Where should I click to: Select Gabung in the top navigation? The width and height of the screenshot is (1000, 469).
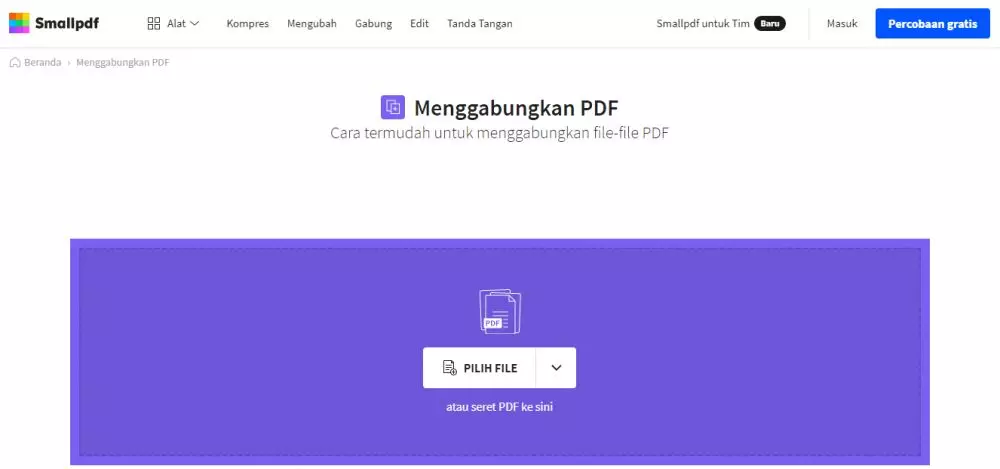tap(373, 24)
